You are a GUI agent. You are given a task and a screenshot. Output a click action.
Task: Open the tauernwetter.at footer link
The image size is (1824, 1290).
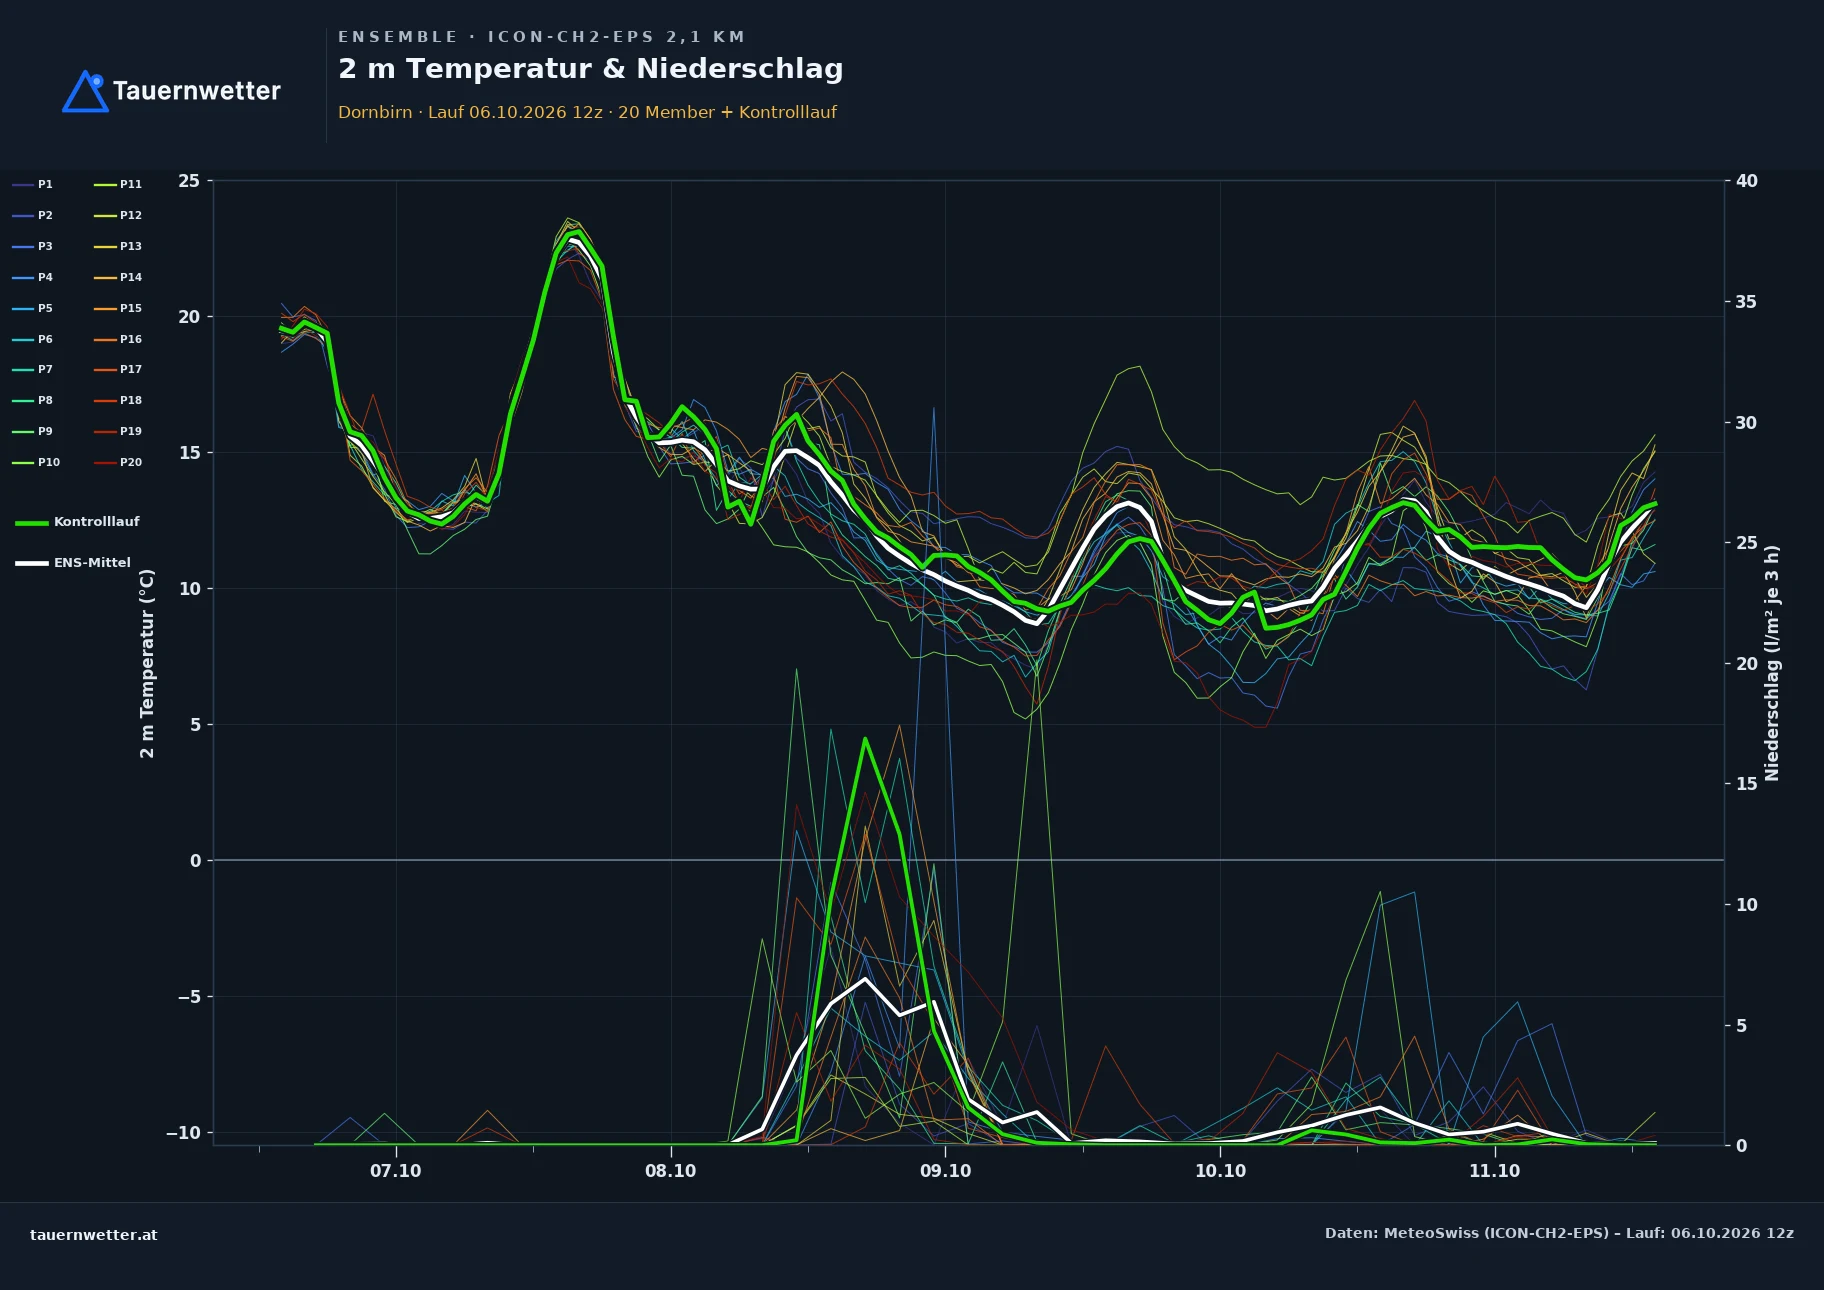pyautogui.click(x=94, y=1235)
